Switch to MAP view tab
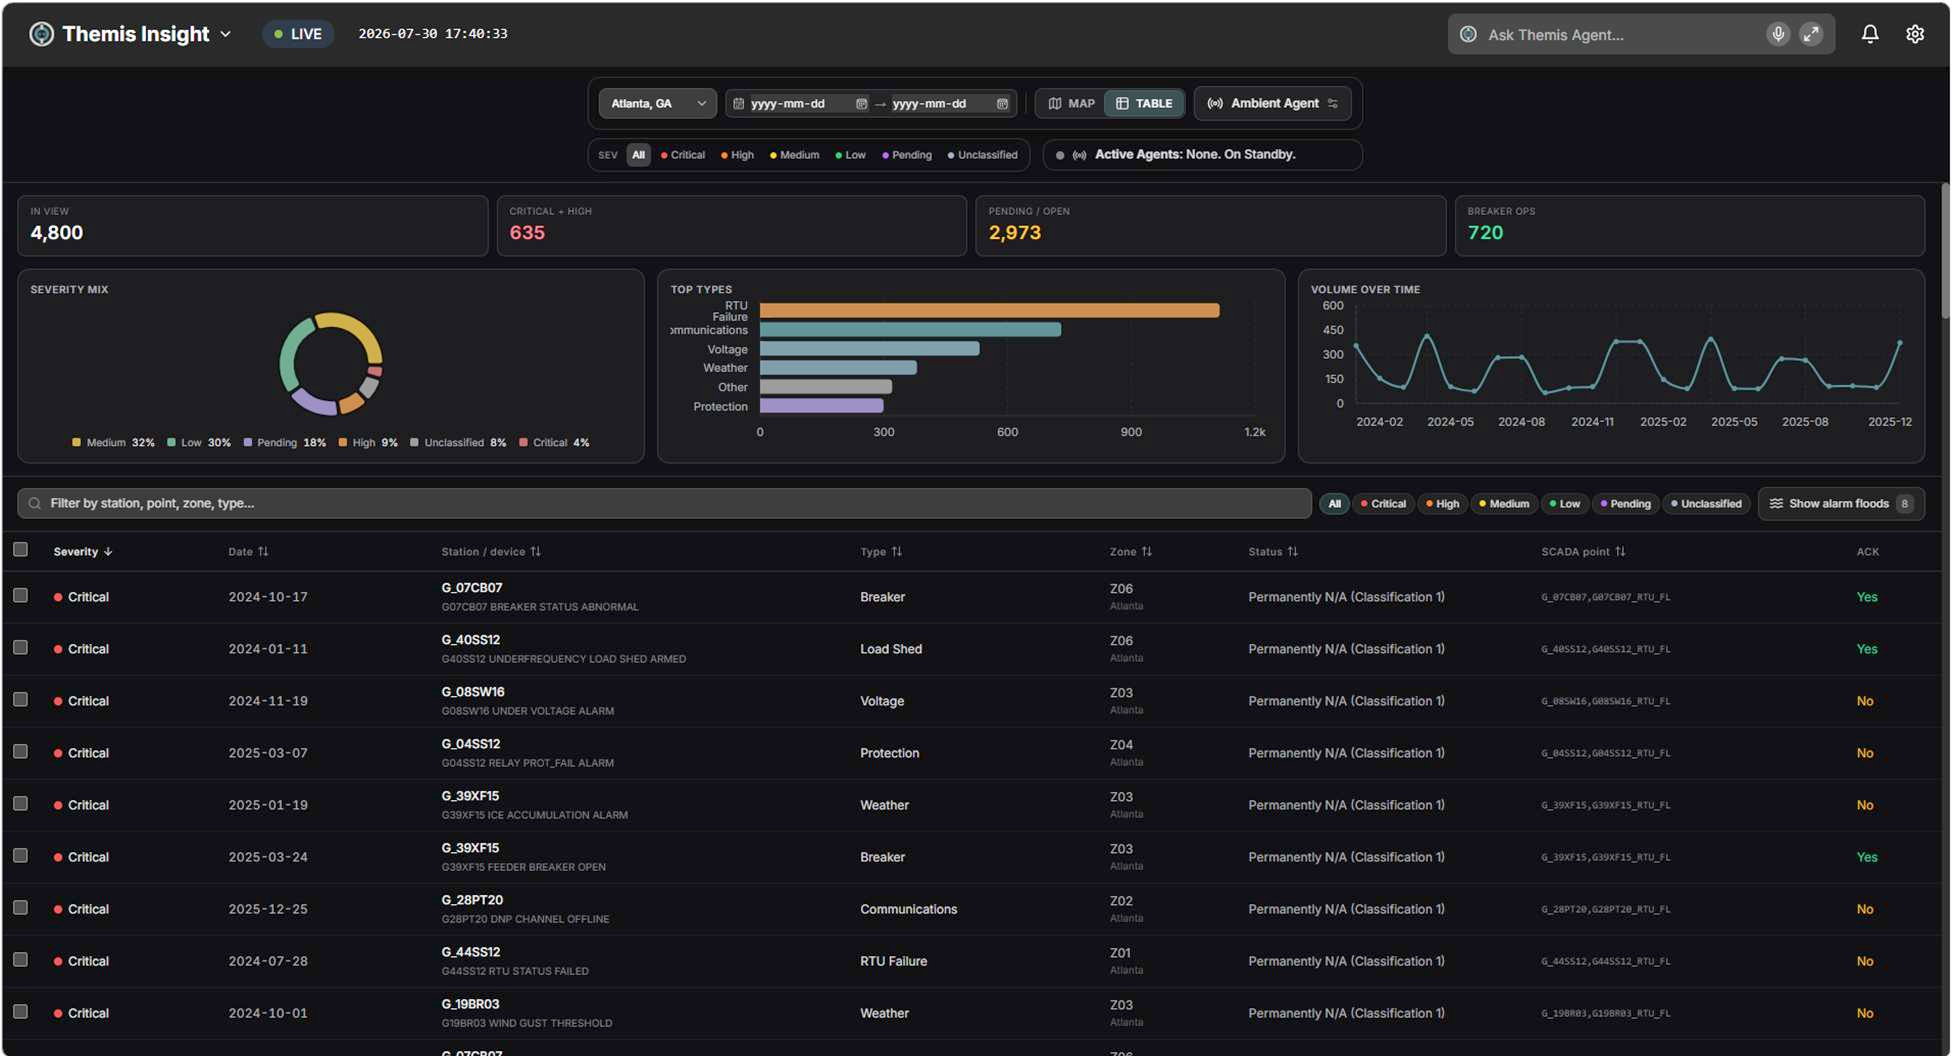Image resolution: width=1952 pixels, height=1057 pixels. click(x=1071, y=103)
